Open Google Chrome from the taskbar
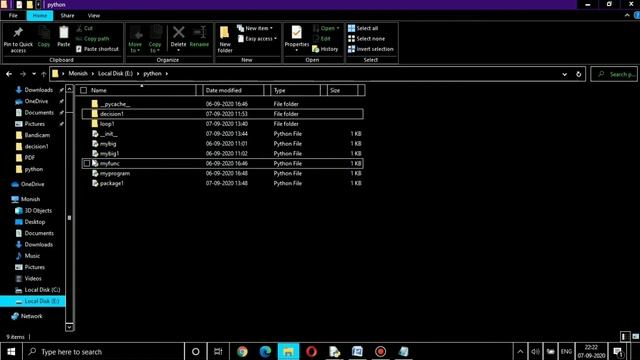 (242, 351)
